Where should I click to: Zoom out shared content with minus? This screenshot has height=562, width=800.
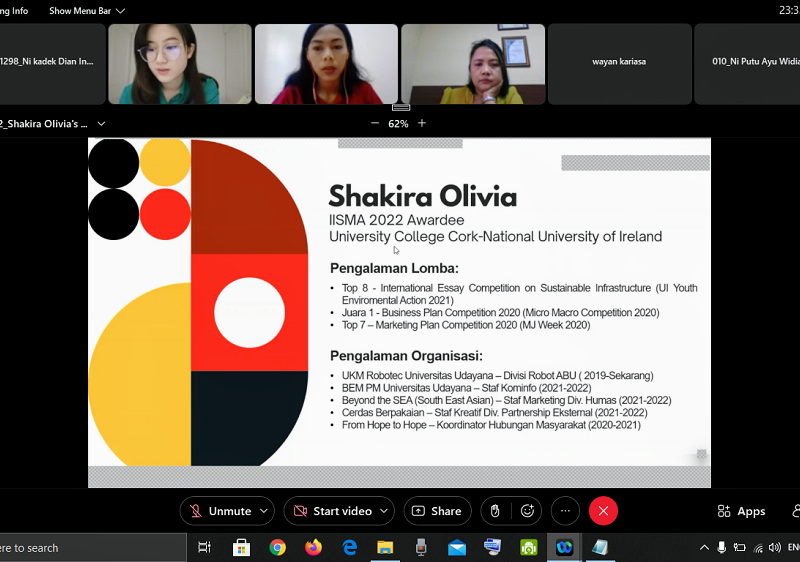tap(375, 123)
